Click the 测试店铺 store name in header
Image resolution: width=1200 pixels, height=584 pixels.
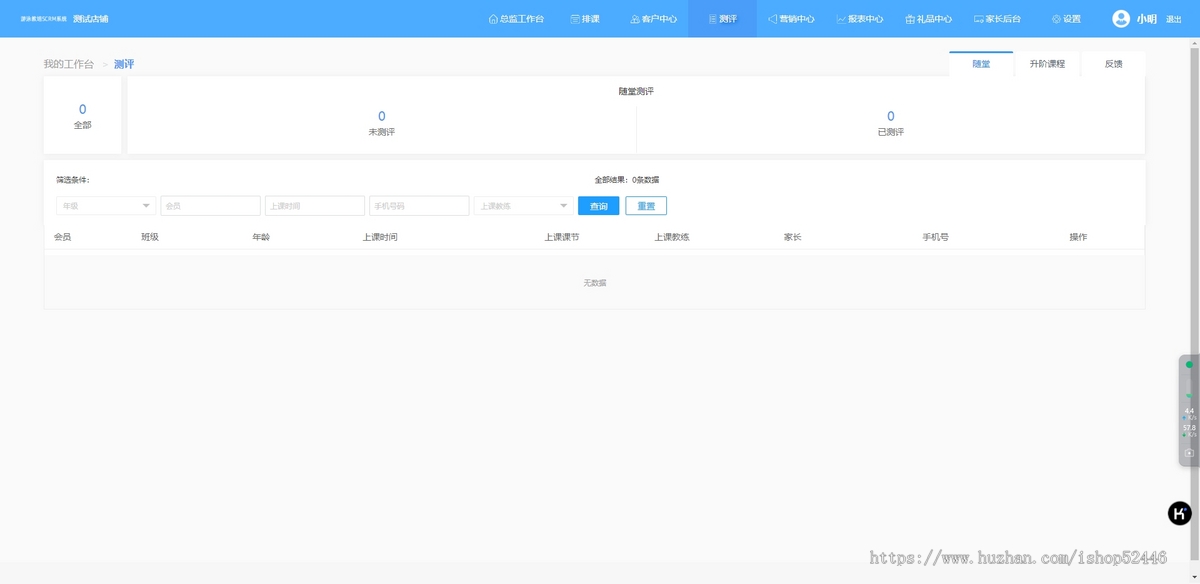tap(90, 19)
